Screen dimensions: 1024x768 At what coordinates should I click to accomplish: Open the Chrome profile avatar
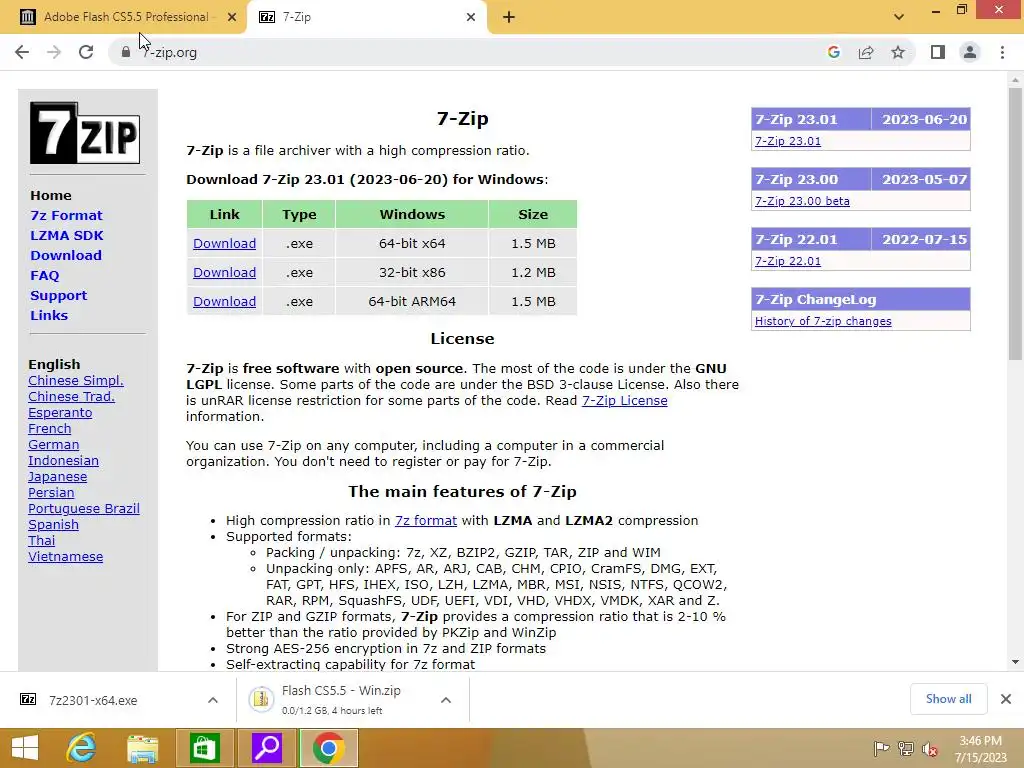pos(970,52)
